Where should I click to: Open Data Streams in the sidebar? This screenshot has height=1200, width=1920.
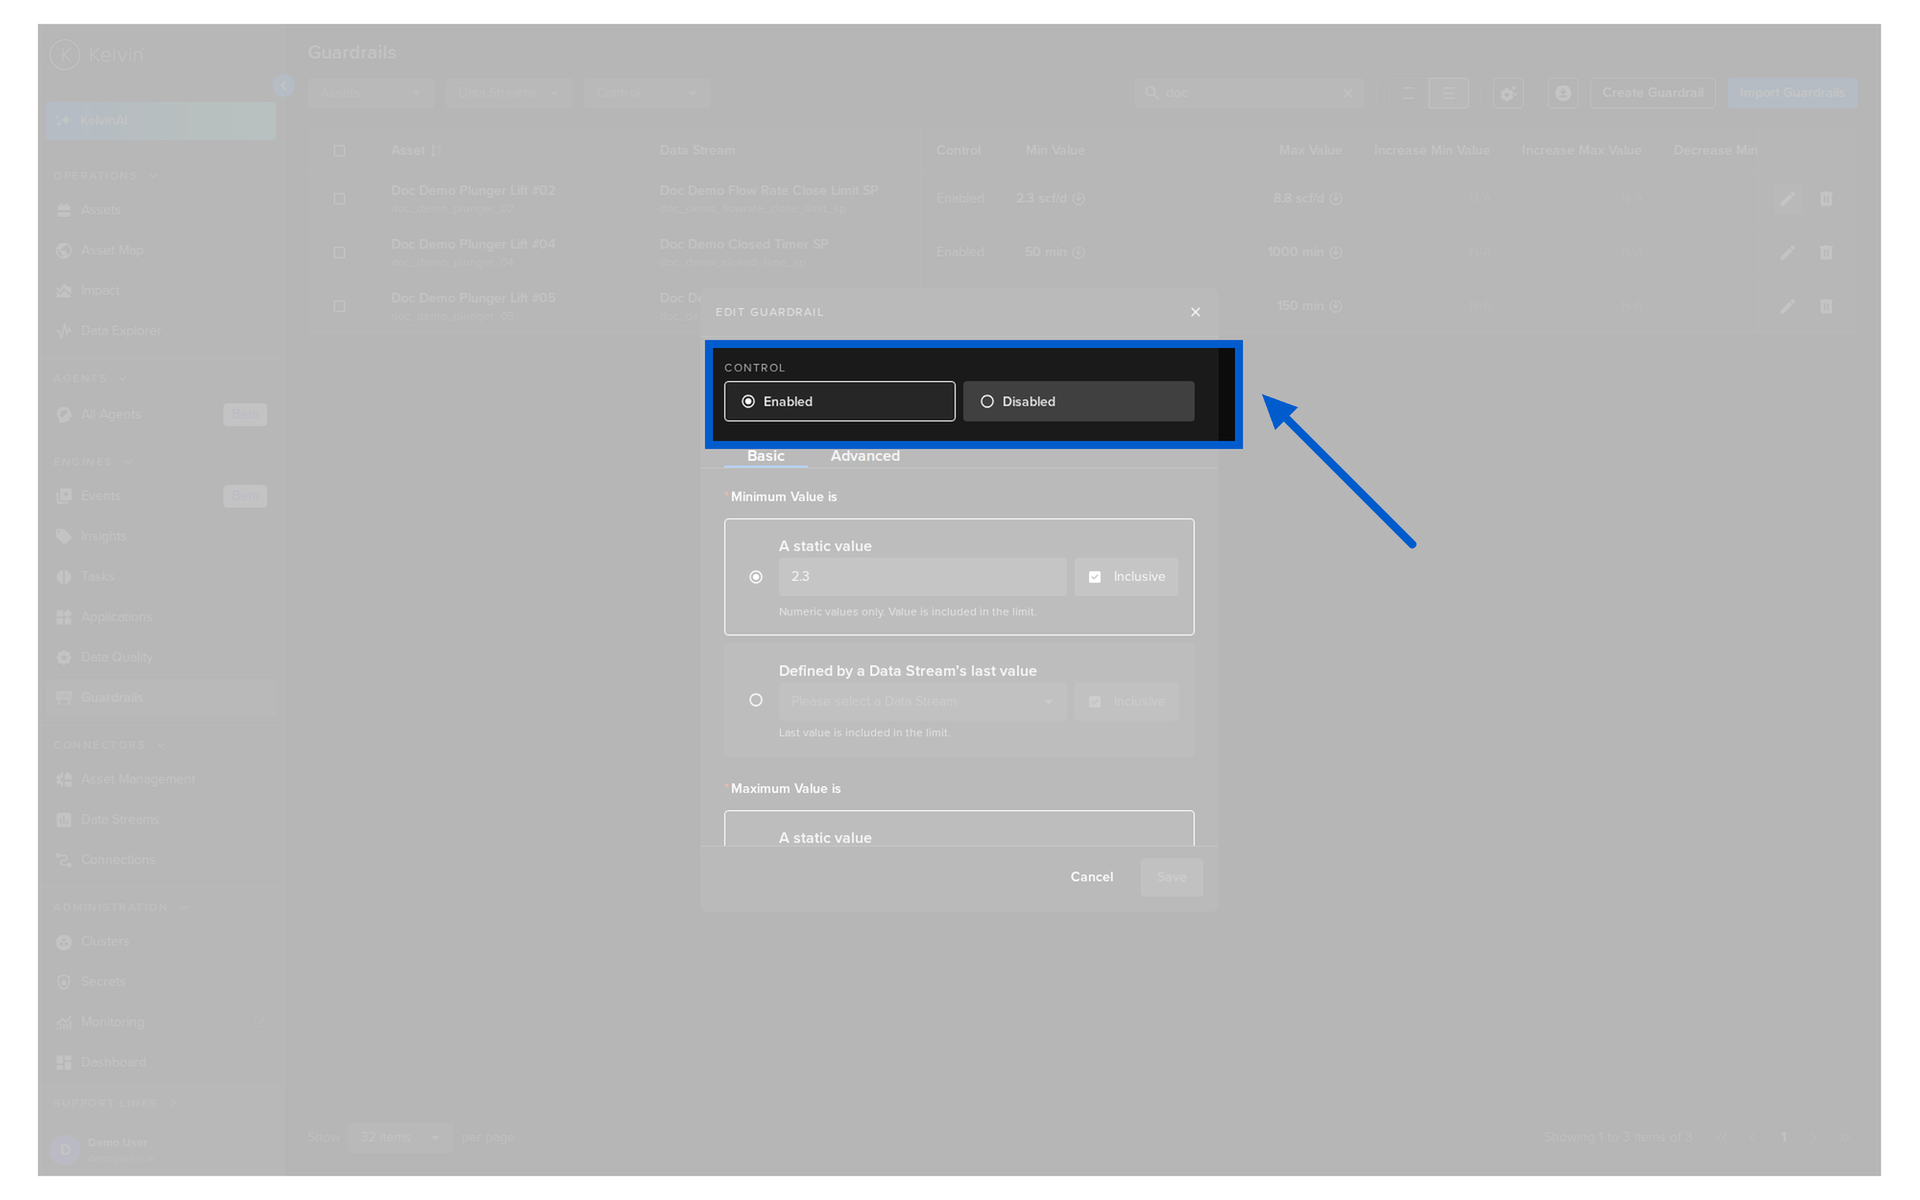(x=119, y=819)
